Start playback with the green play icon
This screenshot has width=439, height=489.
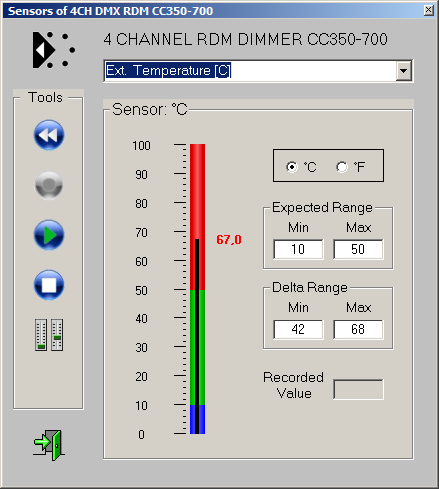click(x=49, y=235)
